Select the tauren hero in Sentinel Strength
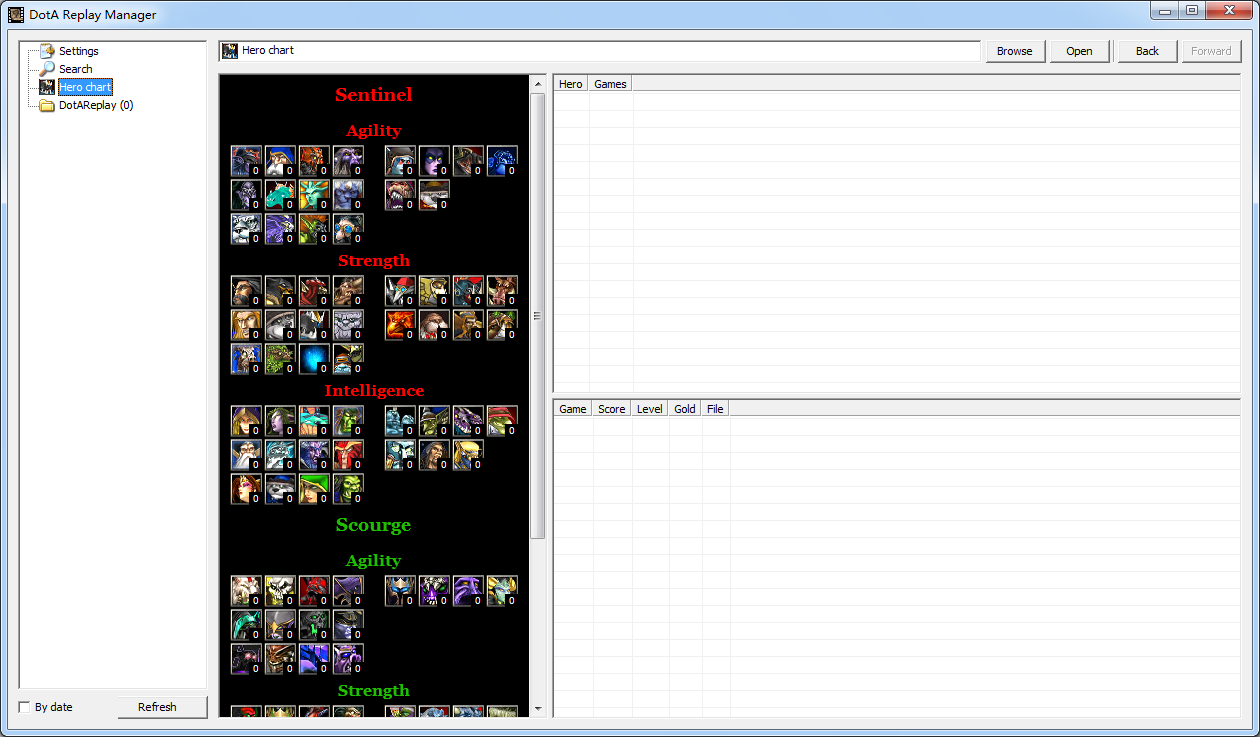The height and width of the screenshot is (737, 1260). (349, 292)
